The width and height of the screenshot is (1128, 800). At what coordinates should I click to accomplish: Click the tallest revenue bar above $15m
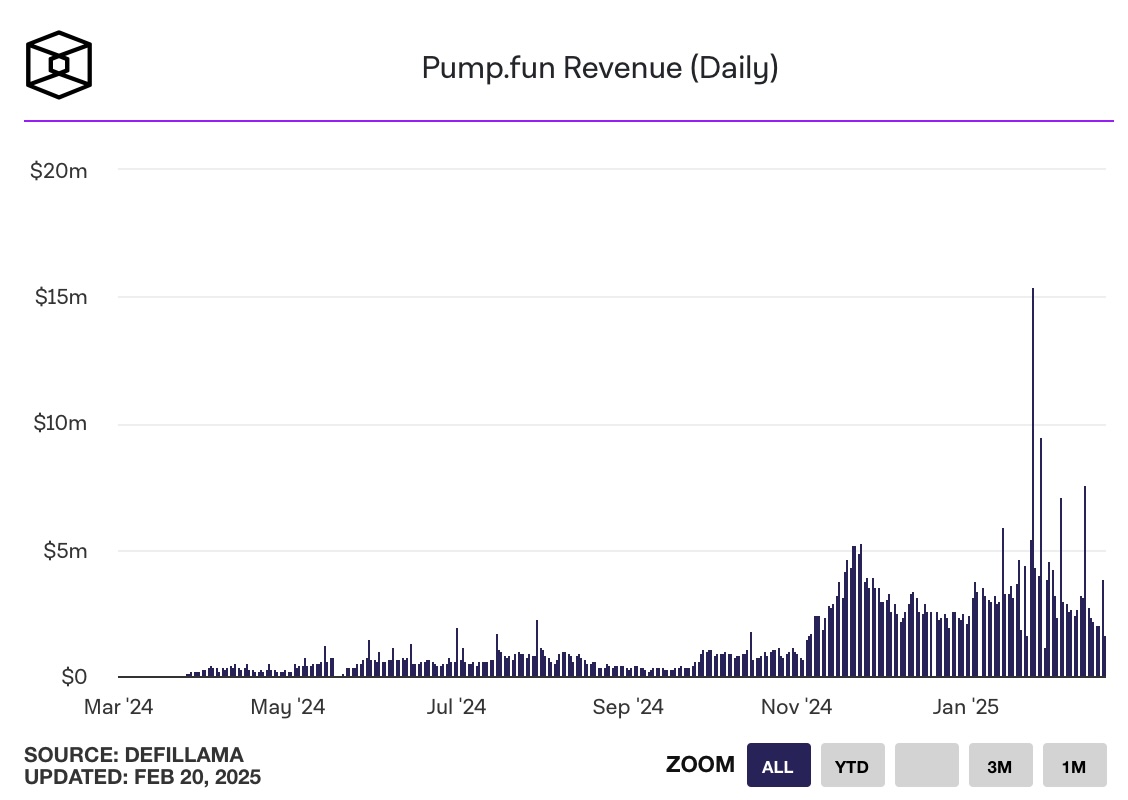[x=1033, y=482]
